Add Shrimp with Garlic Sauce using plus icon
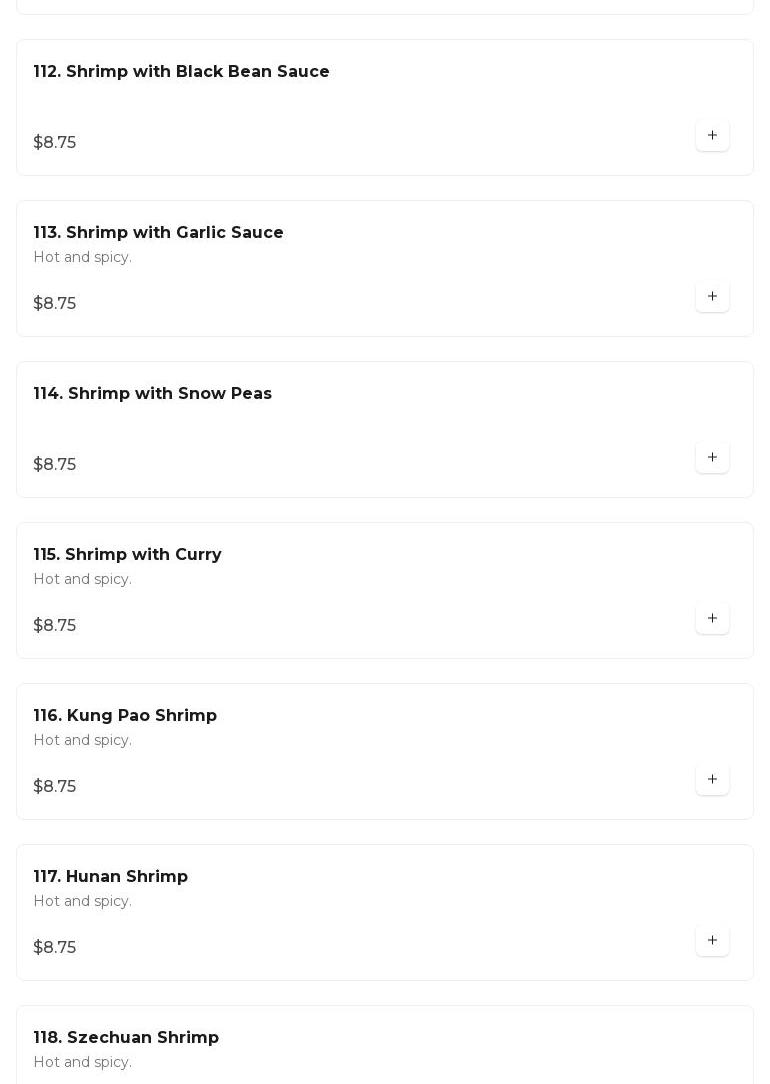 click(712, 296)
